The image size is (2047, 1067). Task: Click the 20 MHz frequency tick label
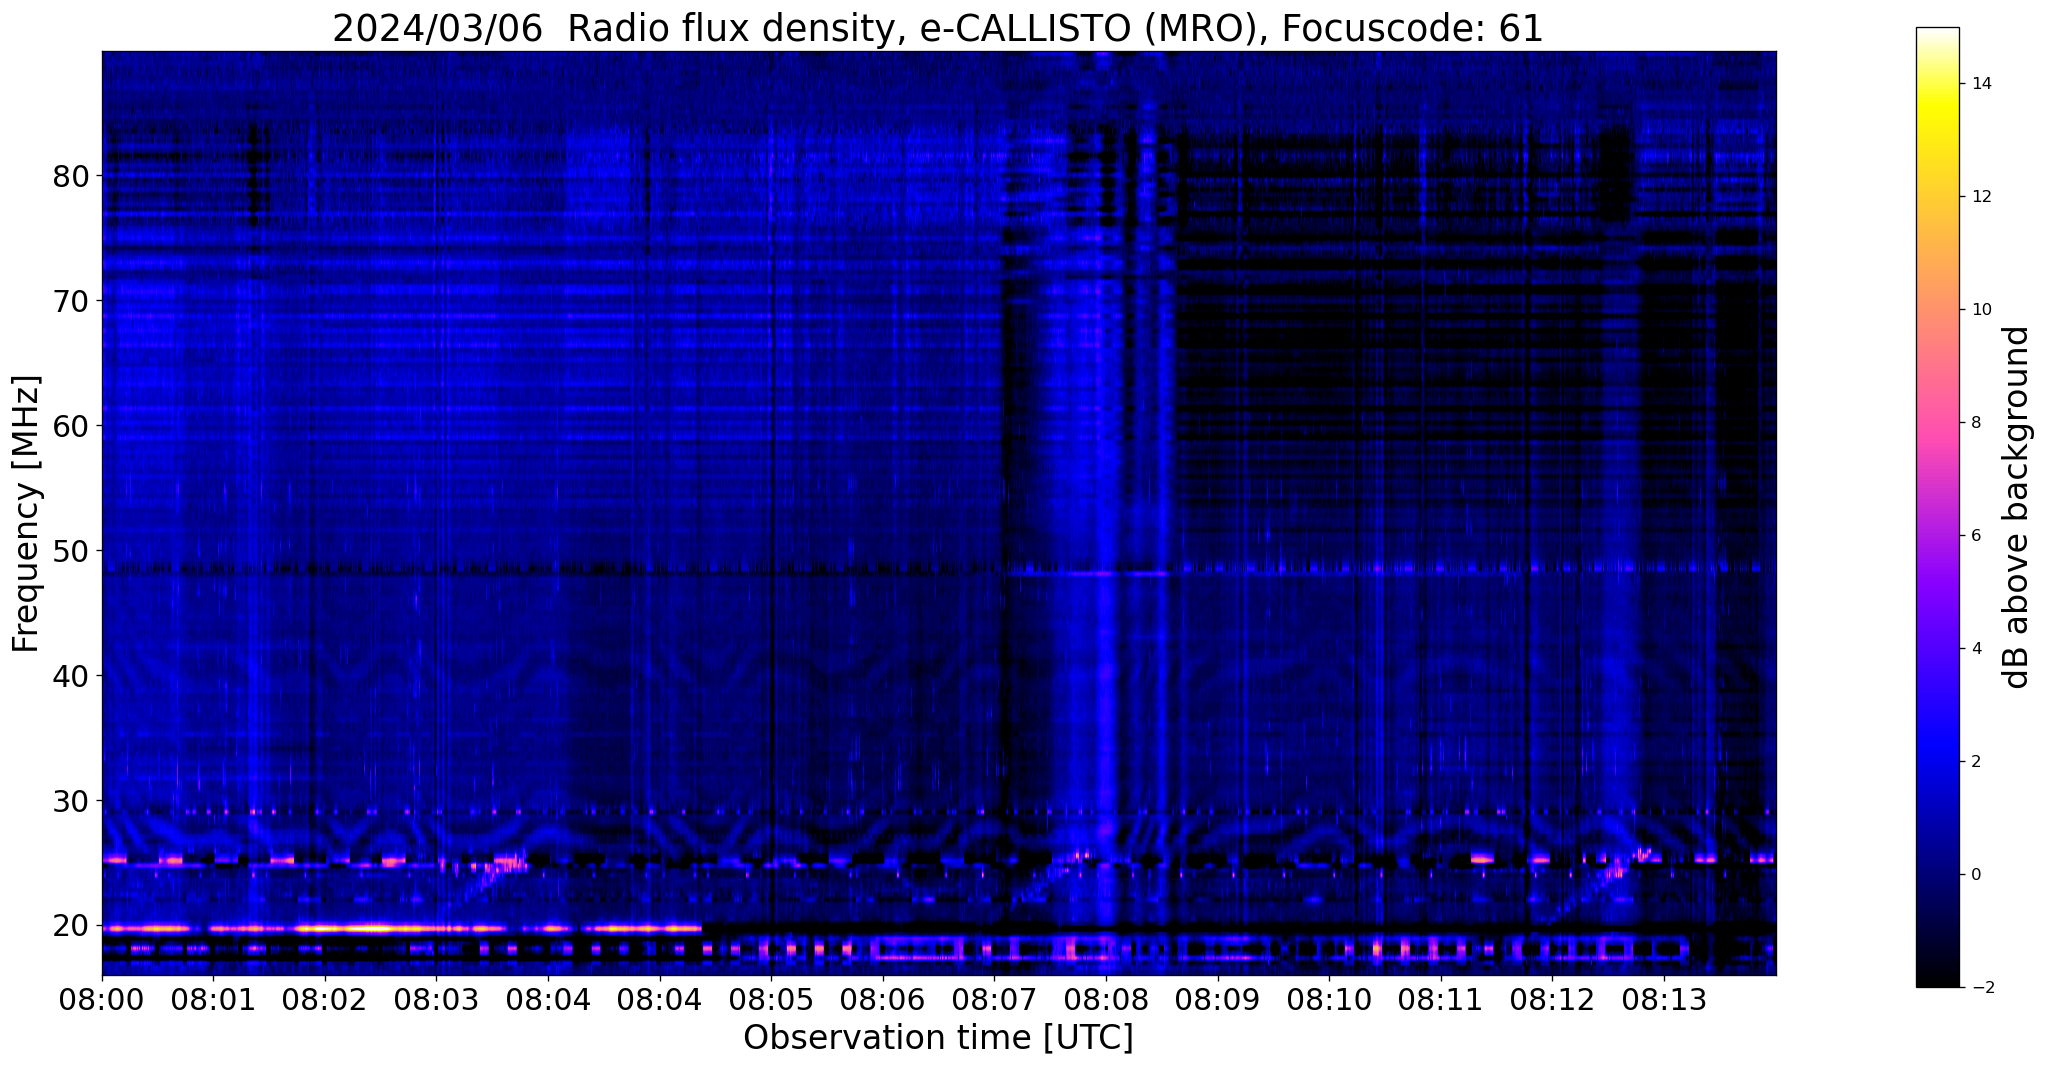tap(71, 926)
